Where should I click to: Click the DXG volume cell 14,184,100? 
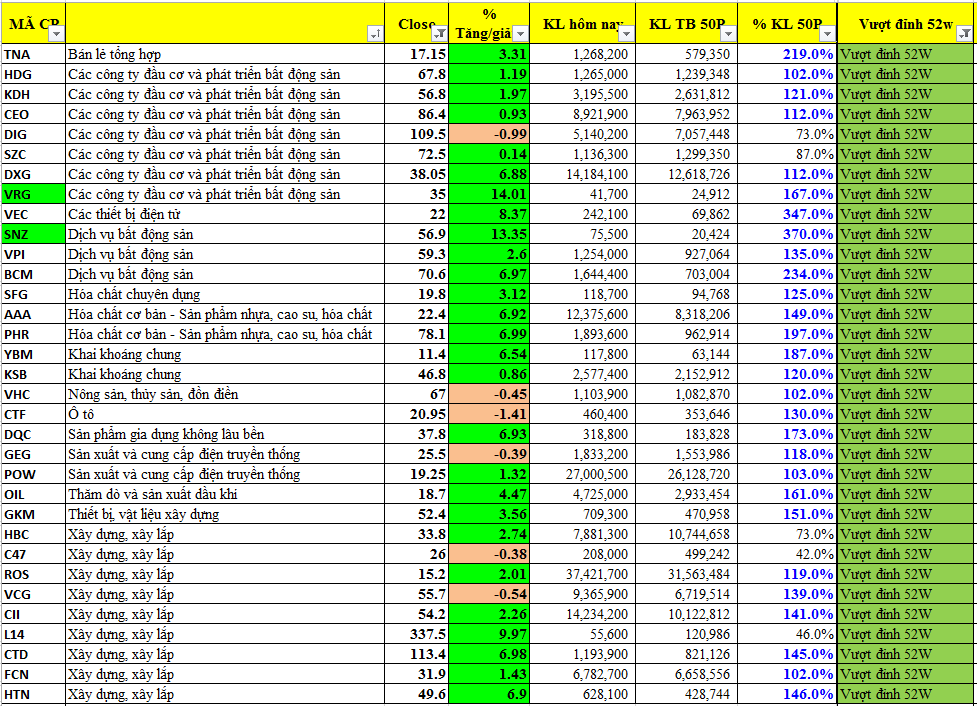click(x=582, y=174)
